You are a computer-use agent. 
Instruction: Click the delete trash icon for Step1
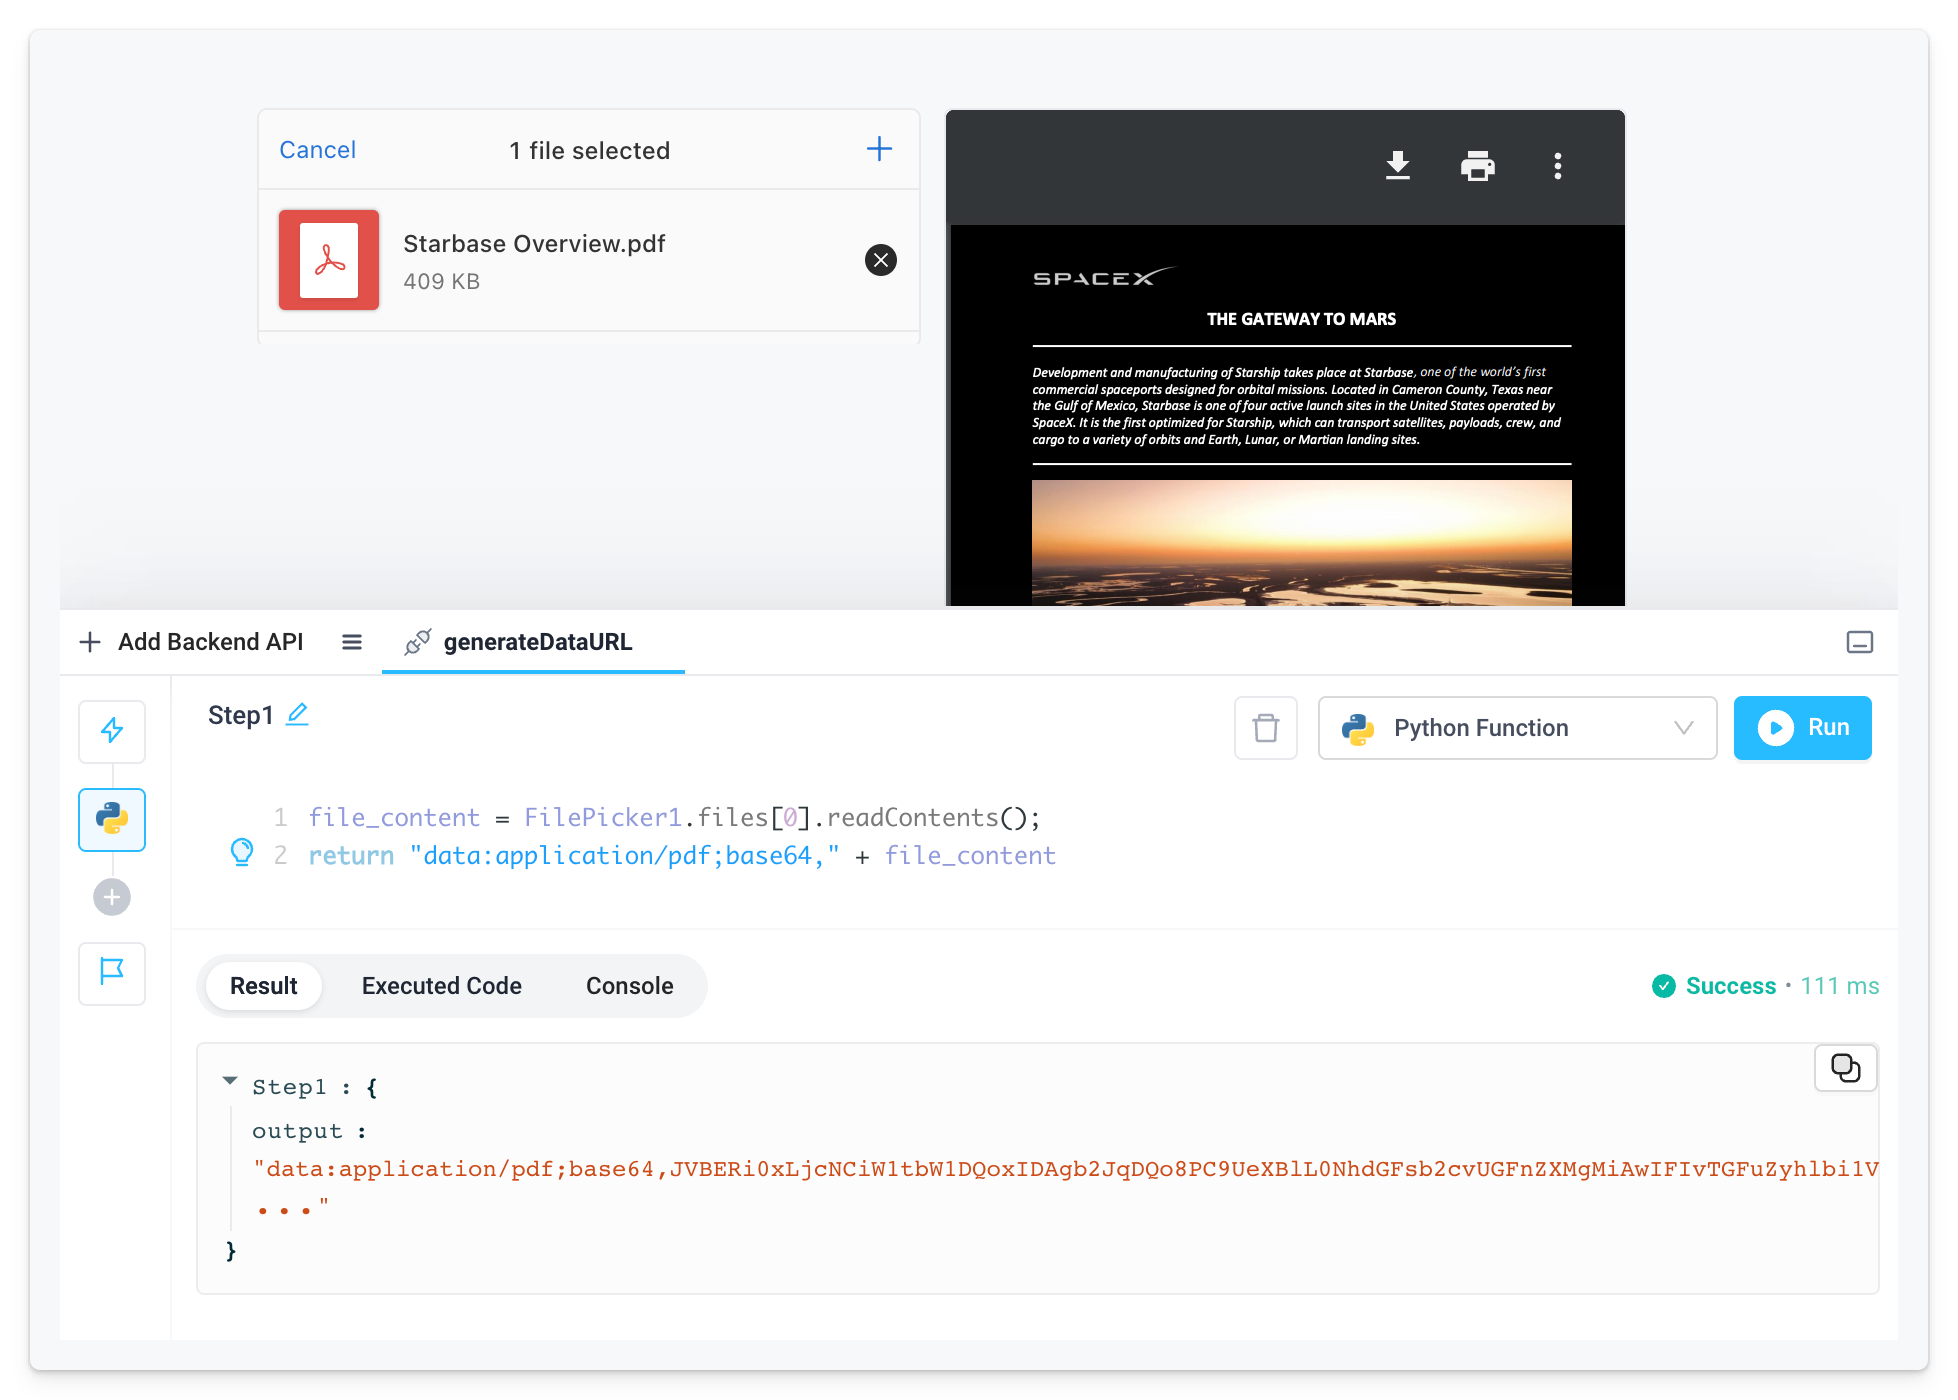click(x=1265, y=727)
